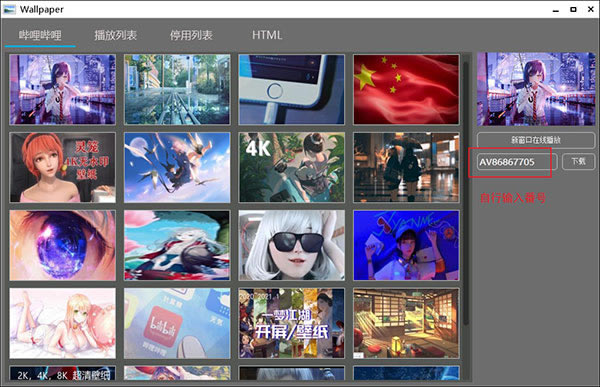
Task: Select the 灵笼 4K无水印壁纸 thumbnail
Action: tap(62, 167)
